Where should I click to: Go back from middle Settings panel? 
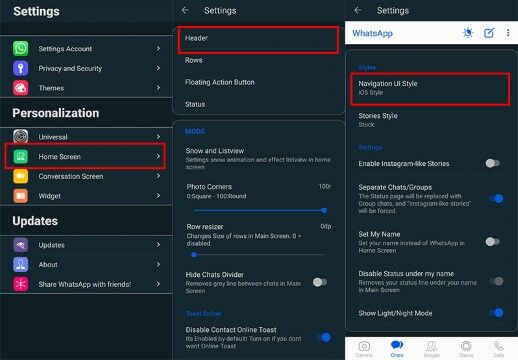click(185, 10)
